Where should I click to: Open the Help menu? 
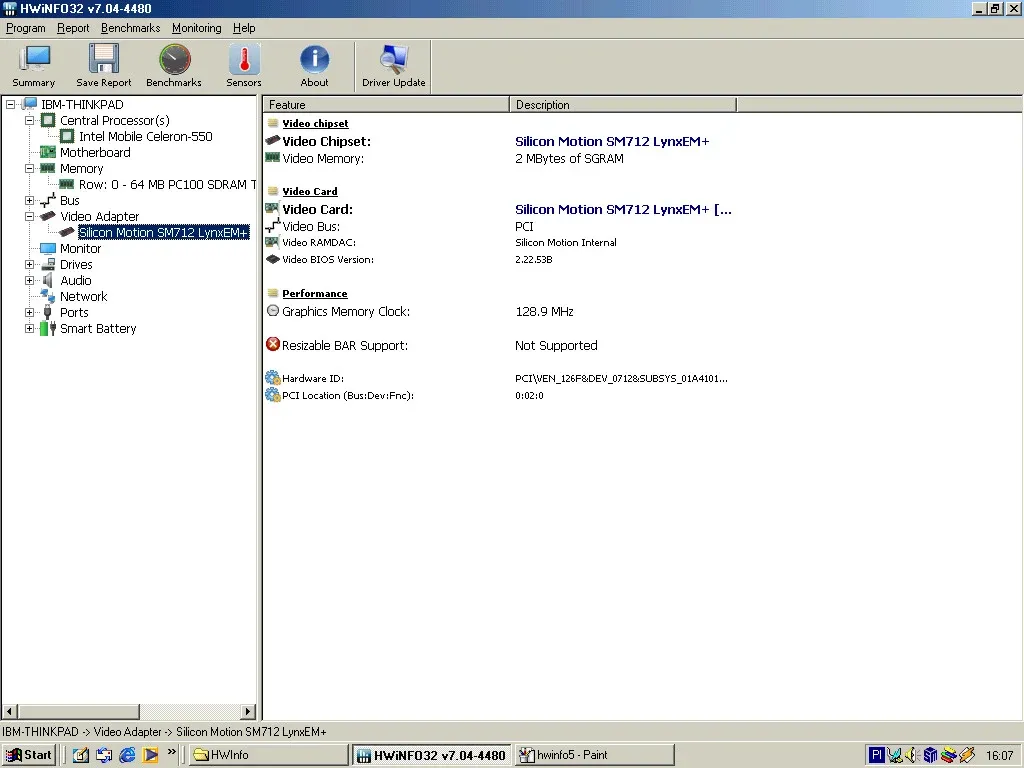[244, 28]
